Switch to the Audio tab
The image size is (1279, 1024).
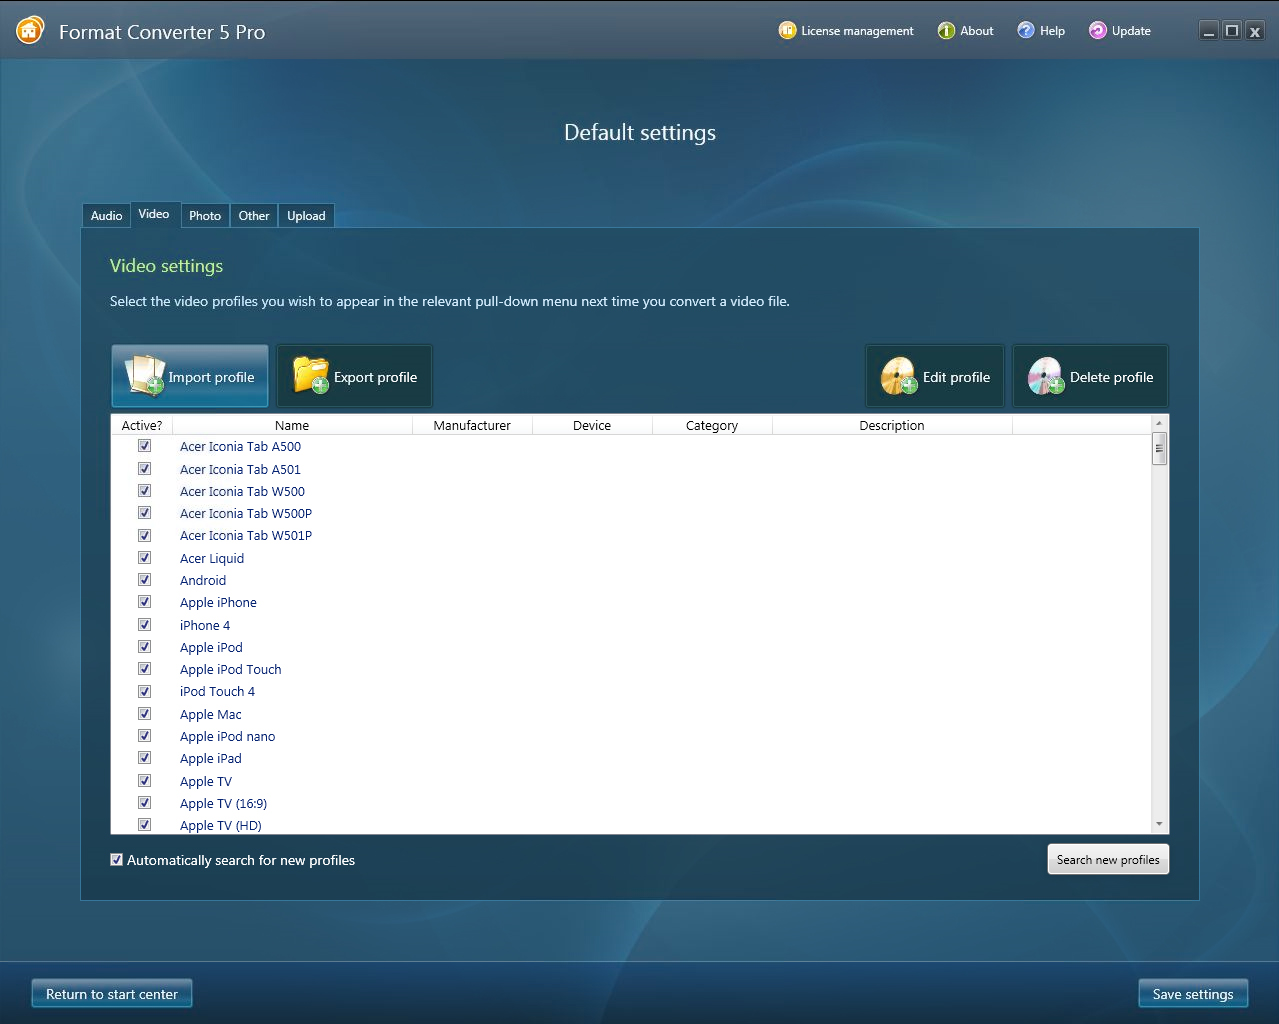(x=106, y=216)
